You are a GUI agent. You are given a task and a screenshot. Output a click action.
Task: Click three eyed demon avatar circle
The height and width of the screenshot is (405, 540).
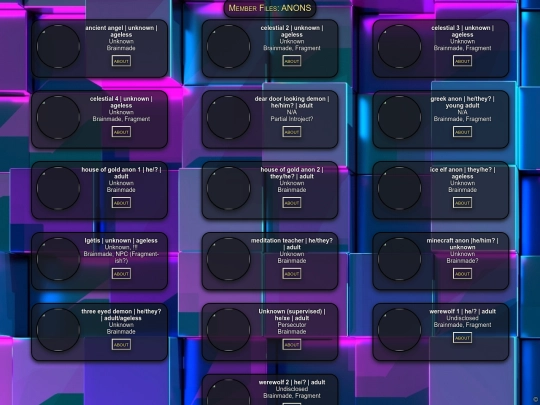[x=58, y=330]
